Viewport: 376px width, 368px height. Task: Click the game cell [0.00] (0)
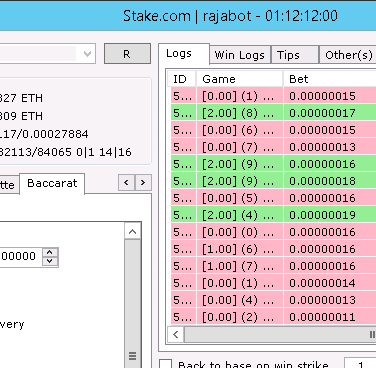(240, 232)
